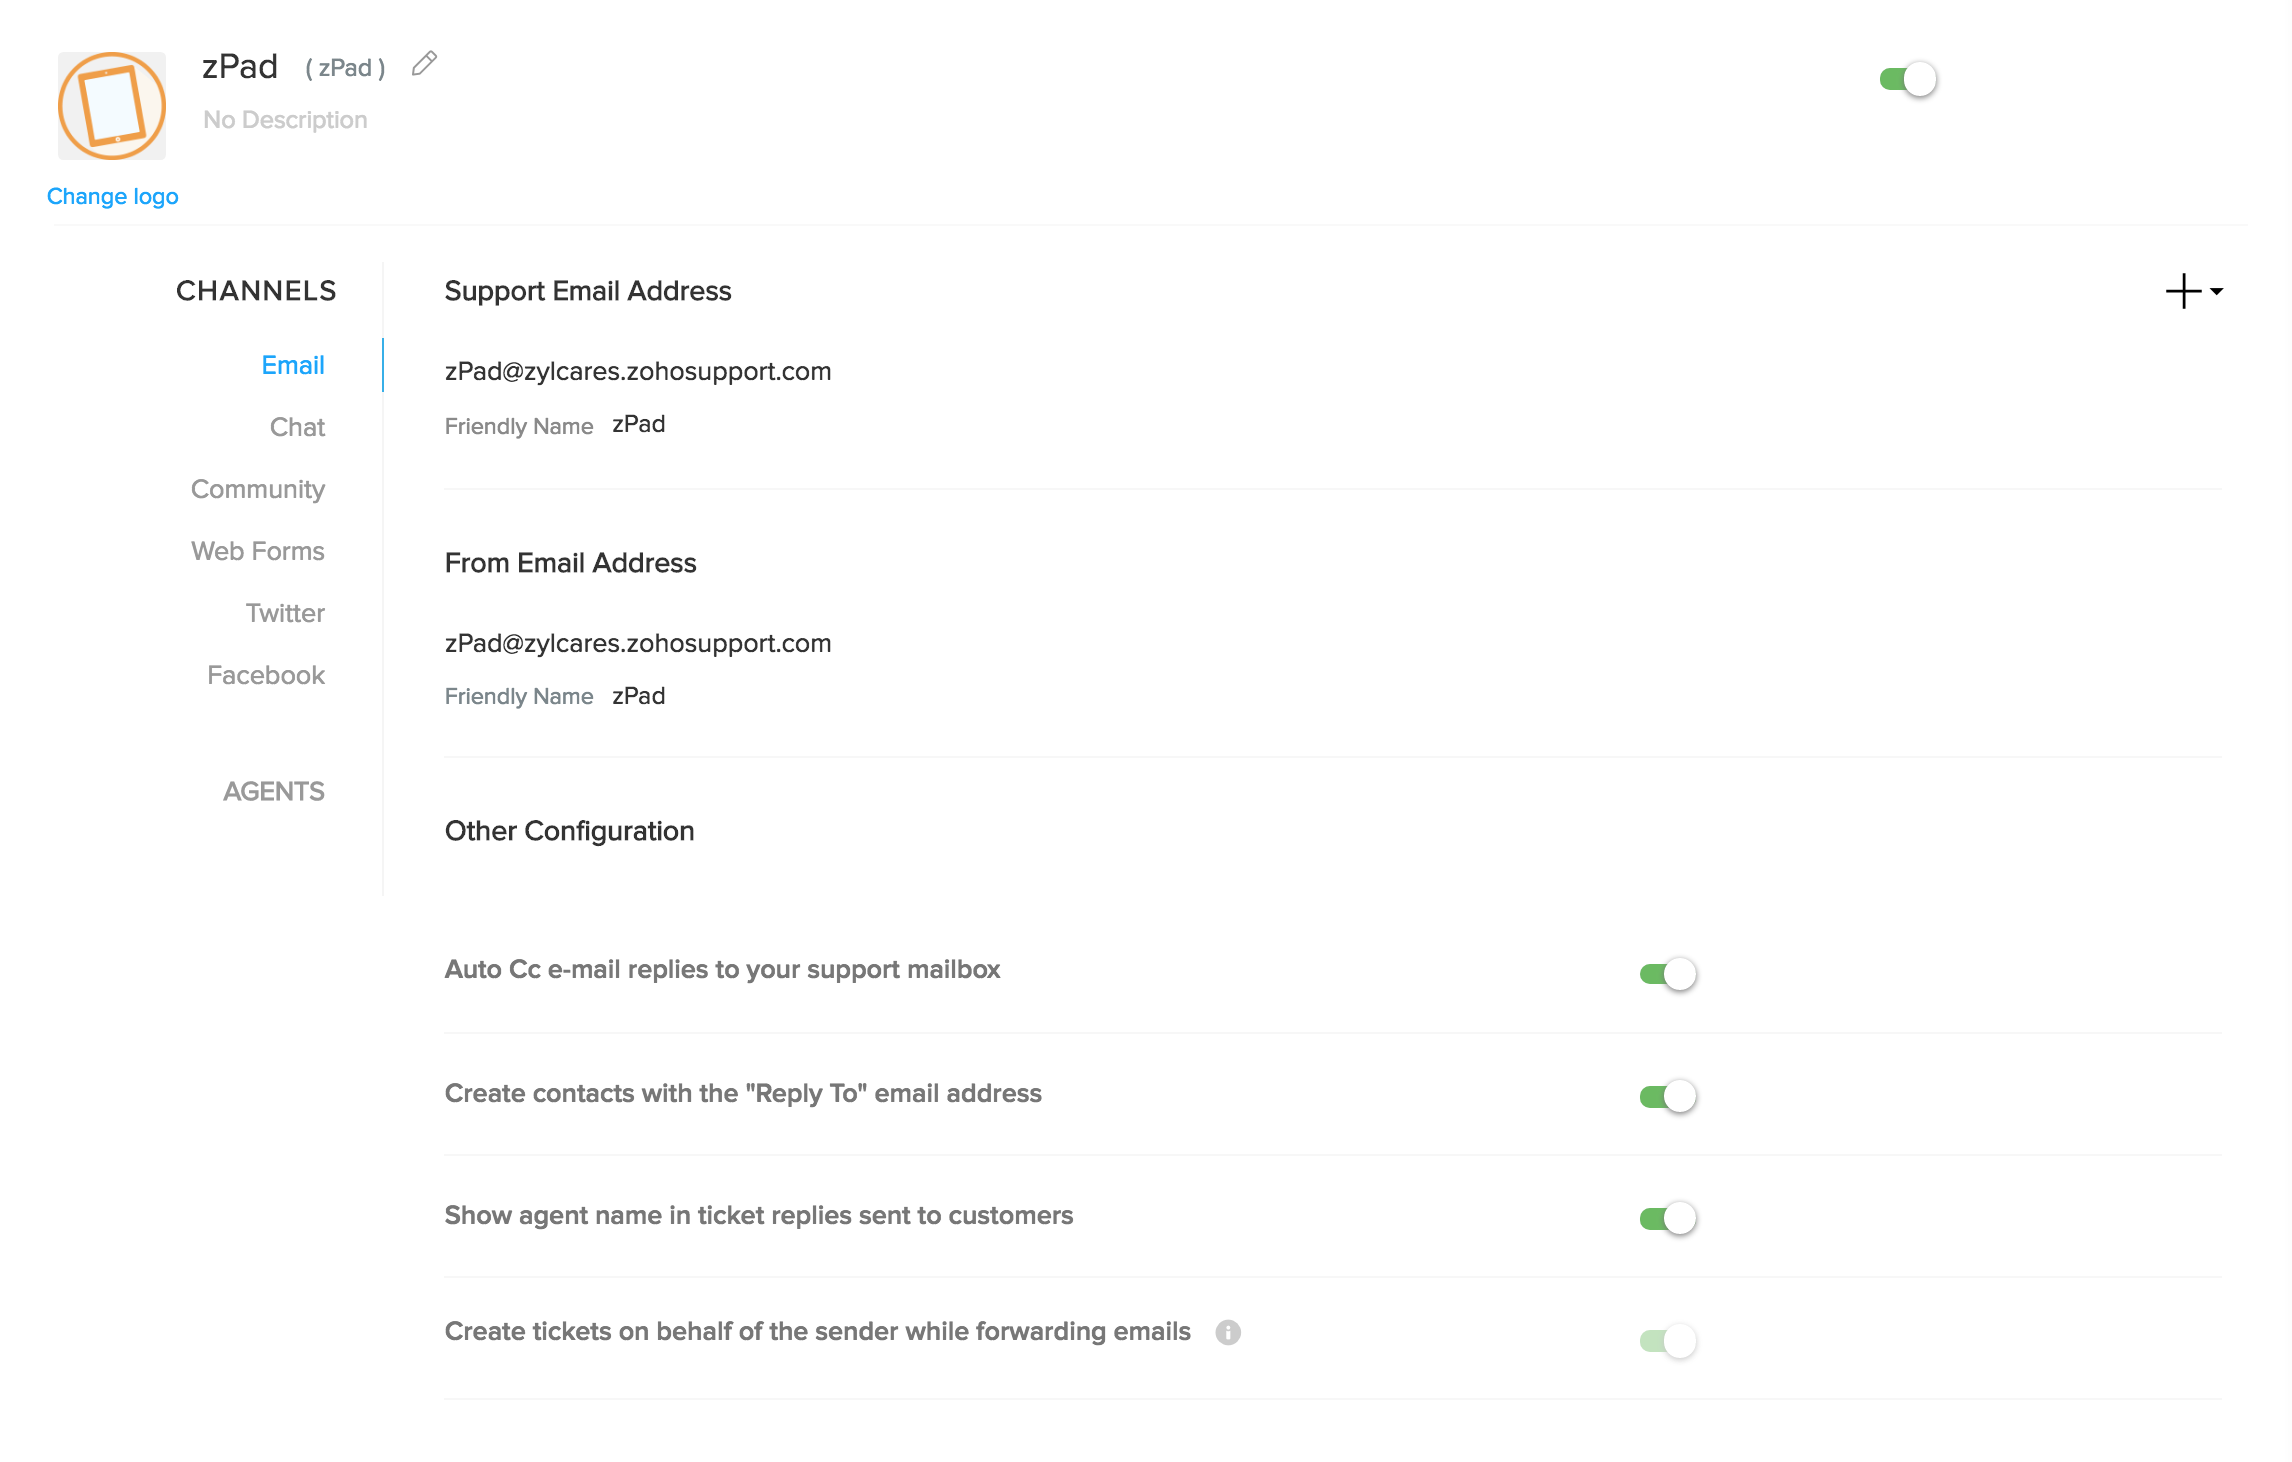This screenshot has width=2292, height=1462.
Task: Select the Email tab in Channels
Action: pos(294,364)
